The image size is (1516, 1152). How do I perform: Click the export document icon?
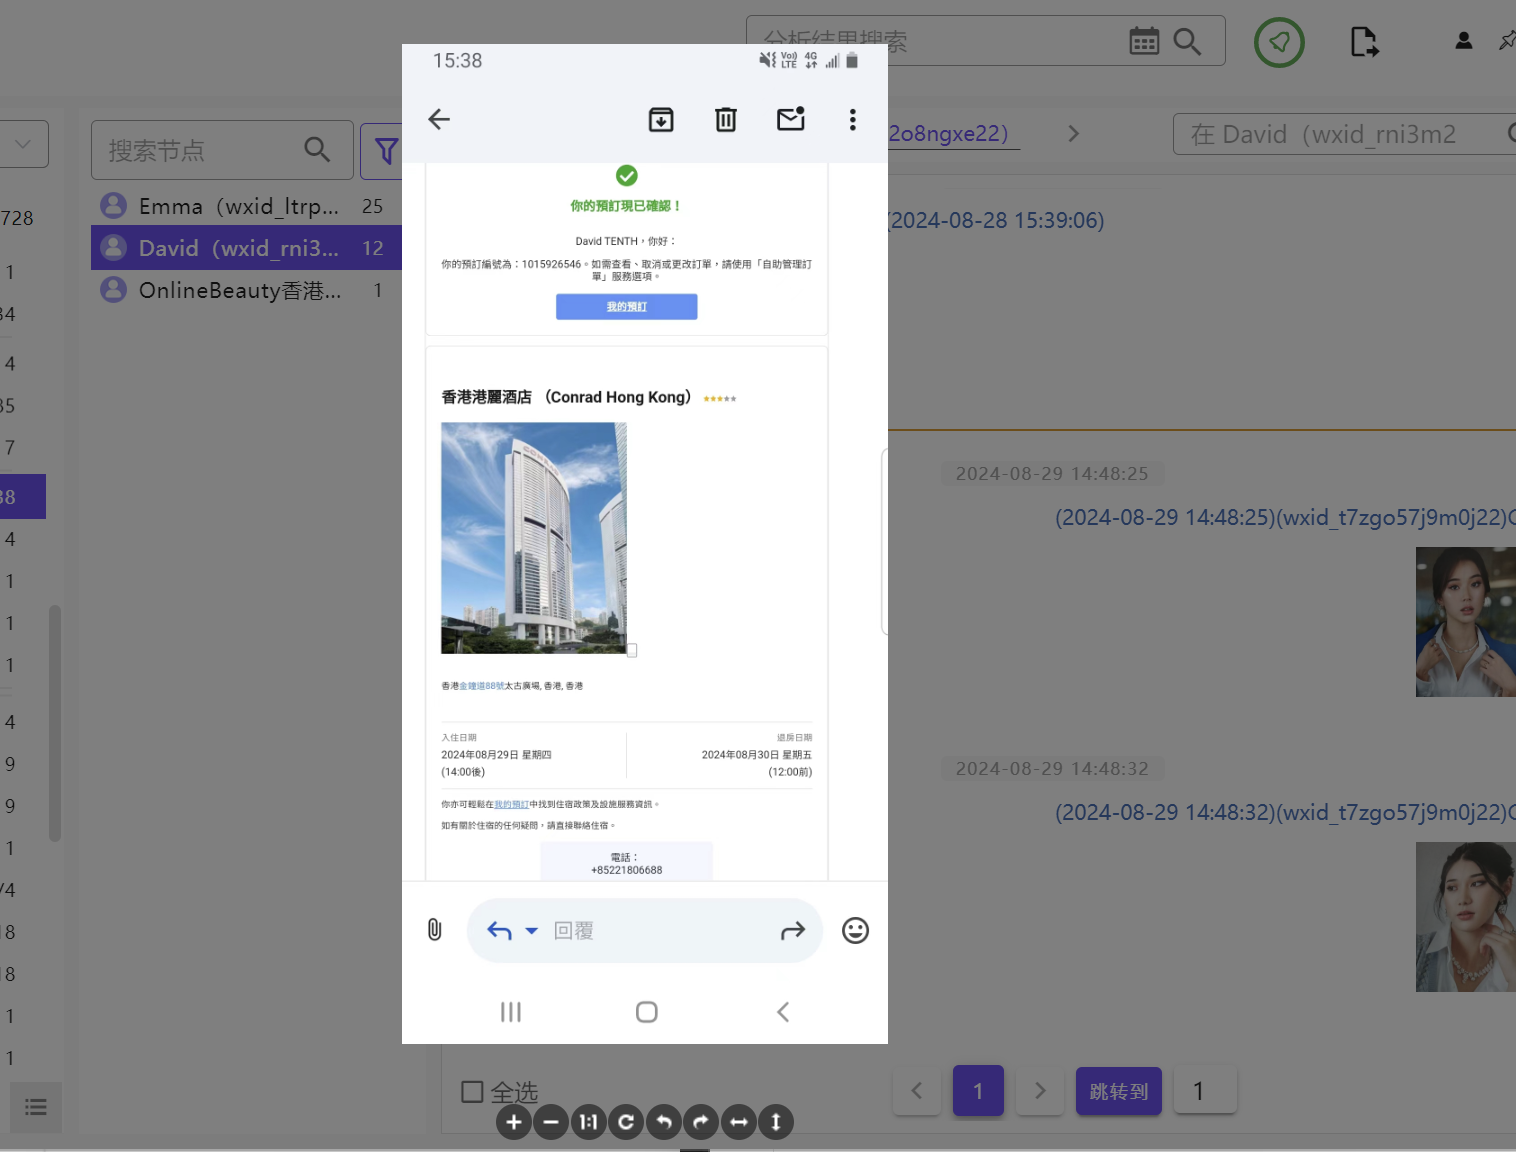[x=1364, y=42]
